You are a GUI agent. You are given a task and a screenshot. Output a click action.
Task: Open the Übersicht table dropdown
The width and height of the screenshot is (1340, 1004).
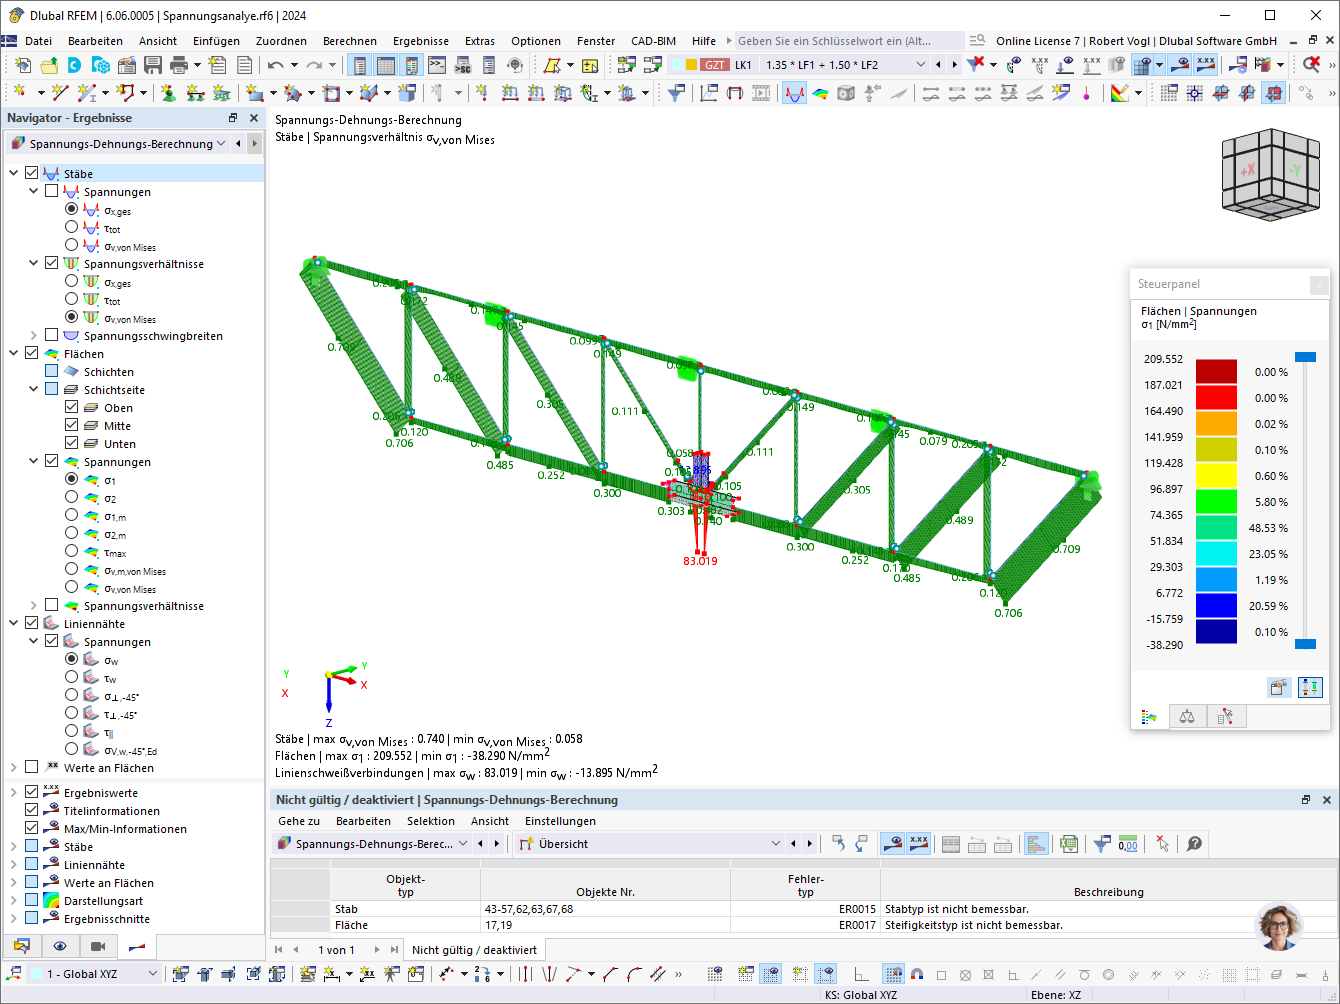pos(776,844)
